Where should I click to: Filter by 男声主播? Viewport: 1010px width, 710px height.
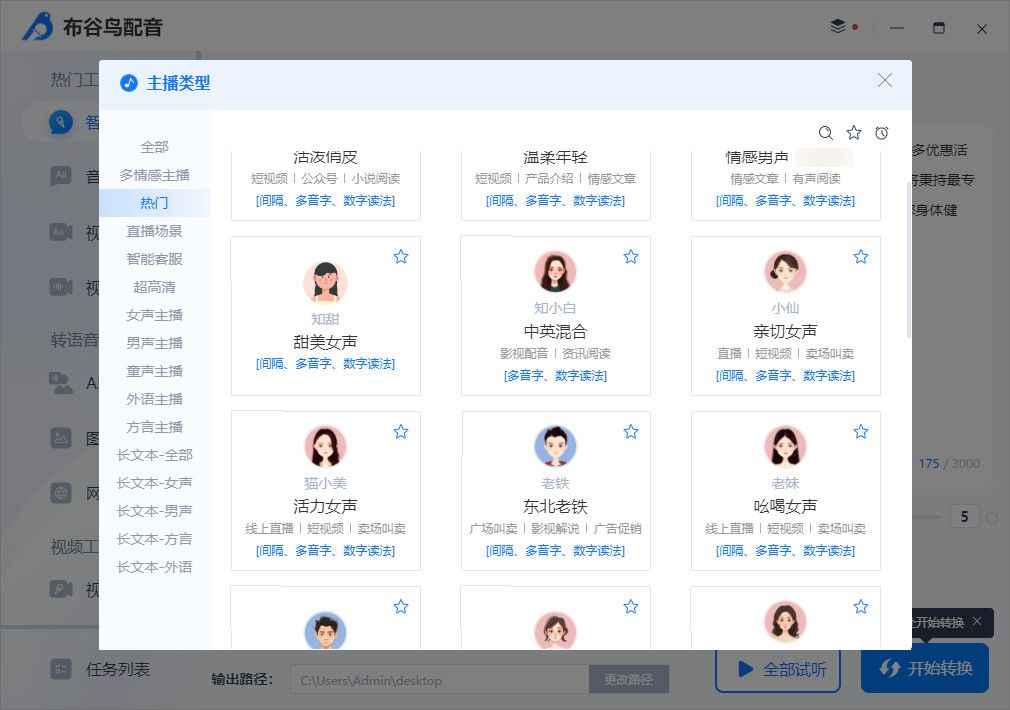[x=155, y=343]
